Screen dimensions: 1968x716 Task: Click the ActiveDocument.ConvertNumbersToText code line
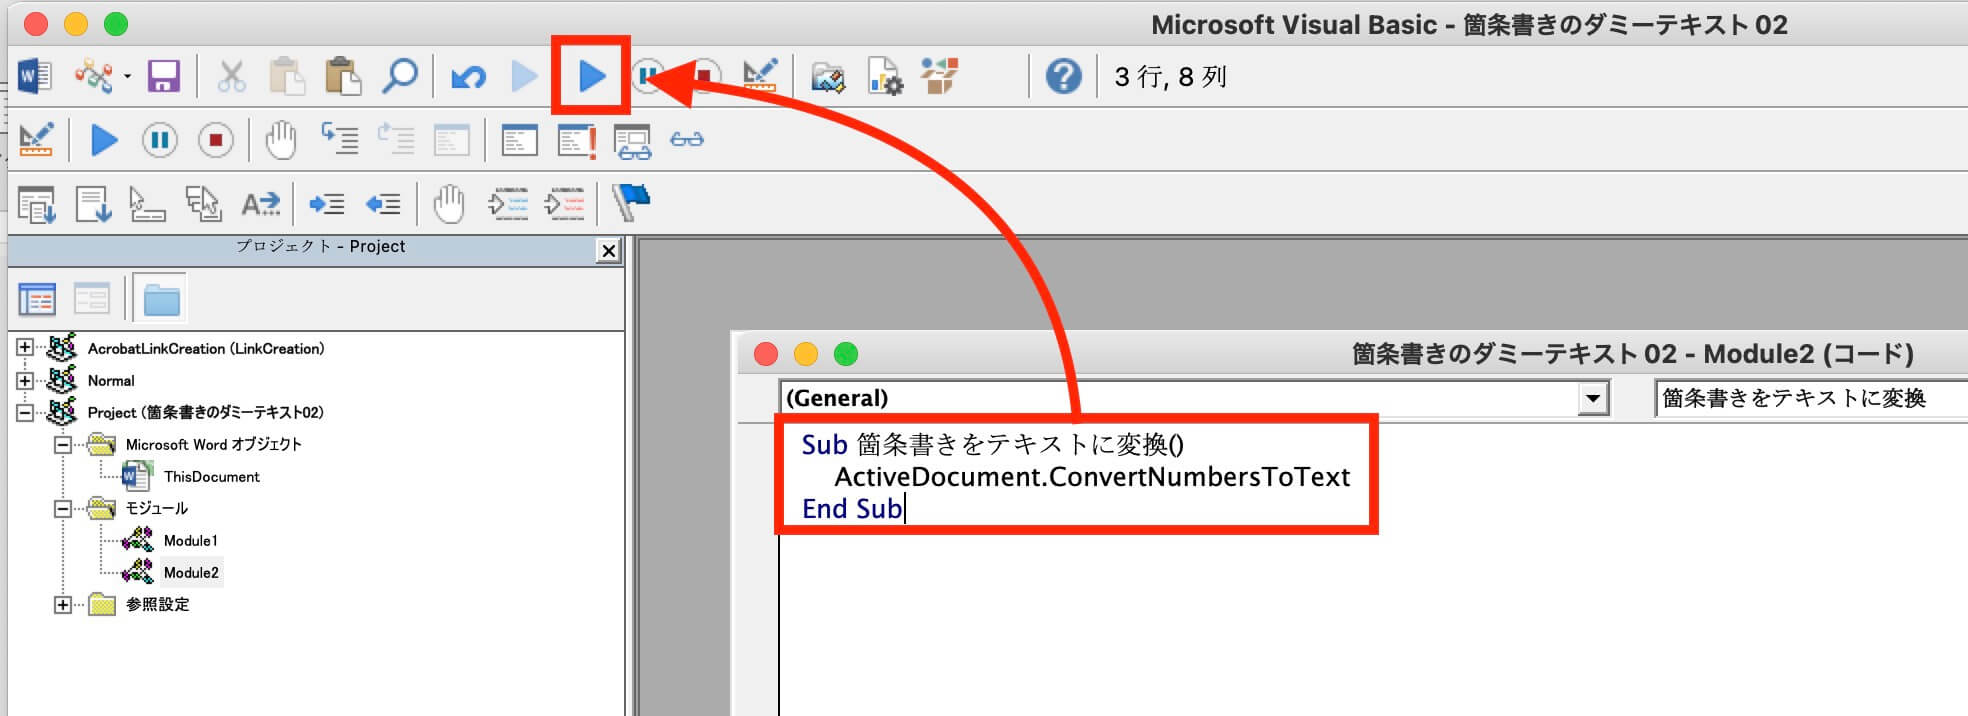pyautogui.click(x=1092, y=477)
